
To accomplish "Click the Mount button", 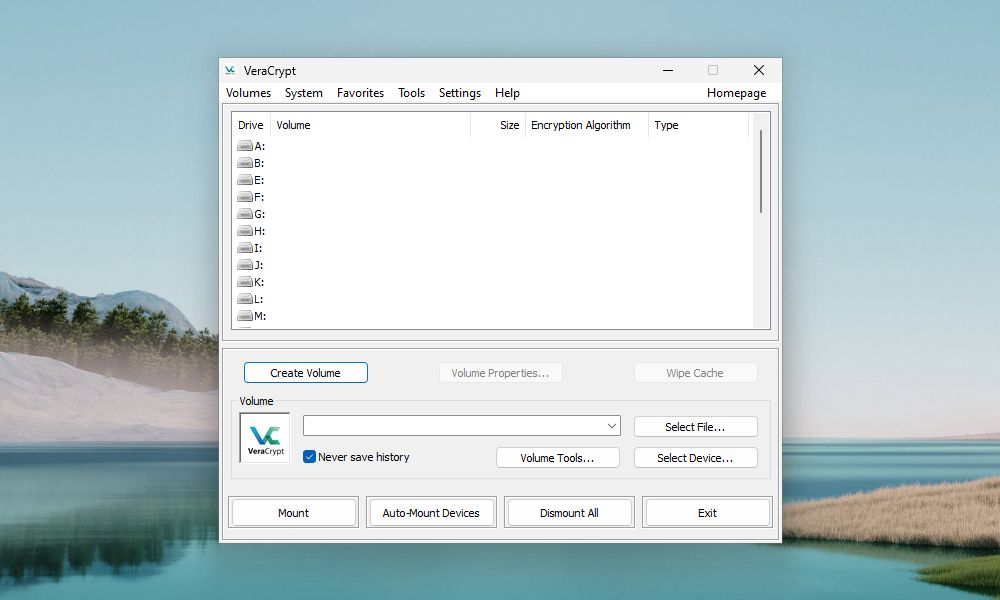I will click(x=293, y=513).
